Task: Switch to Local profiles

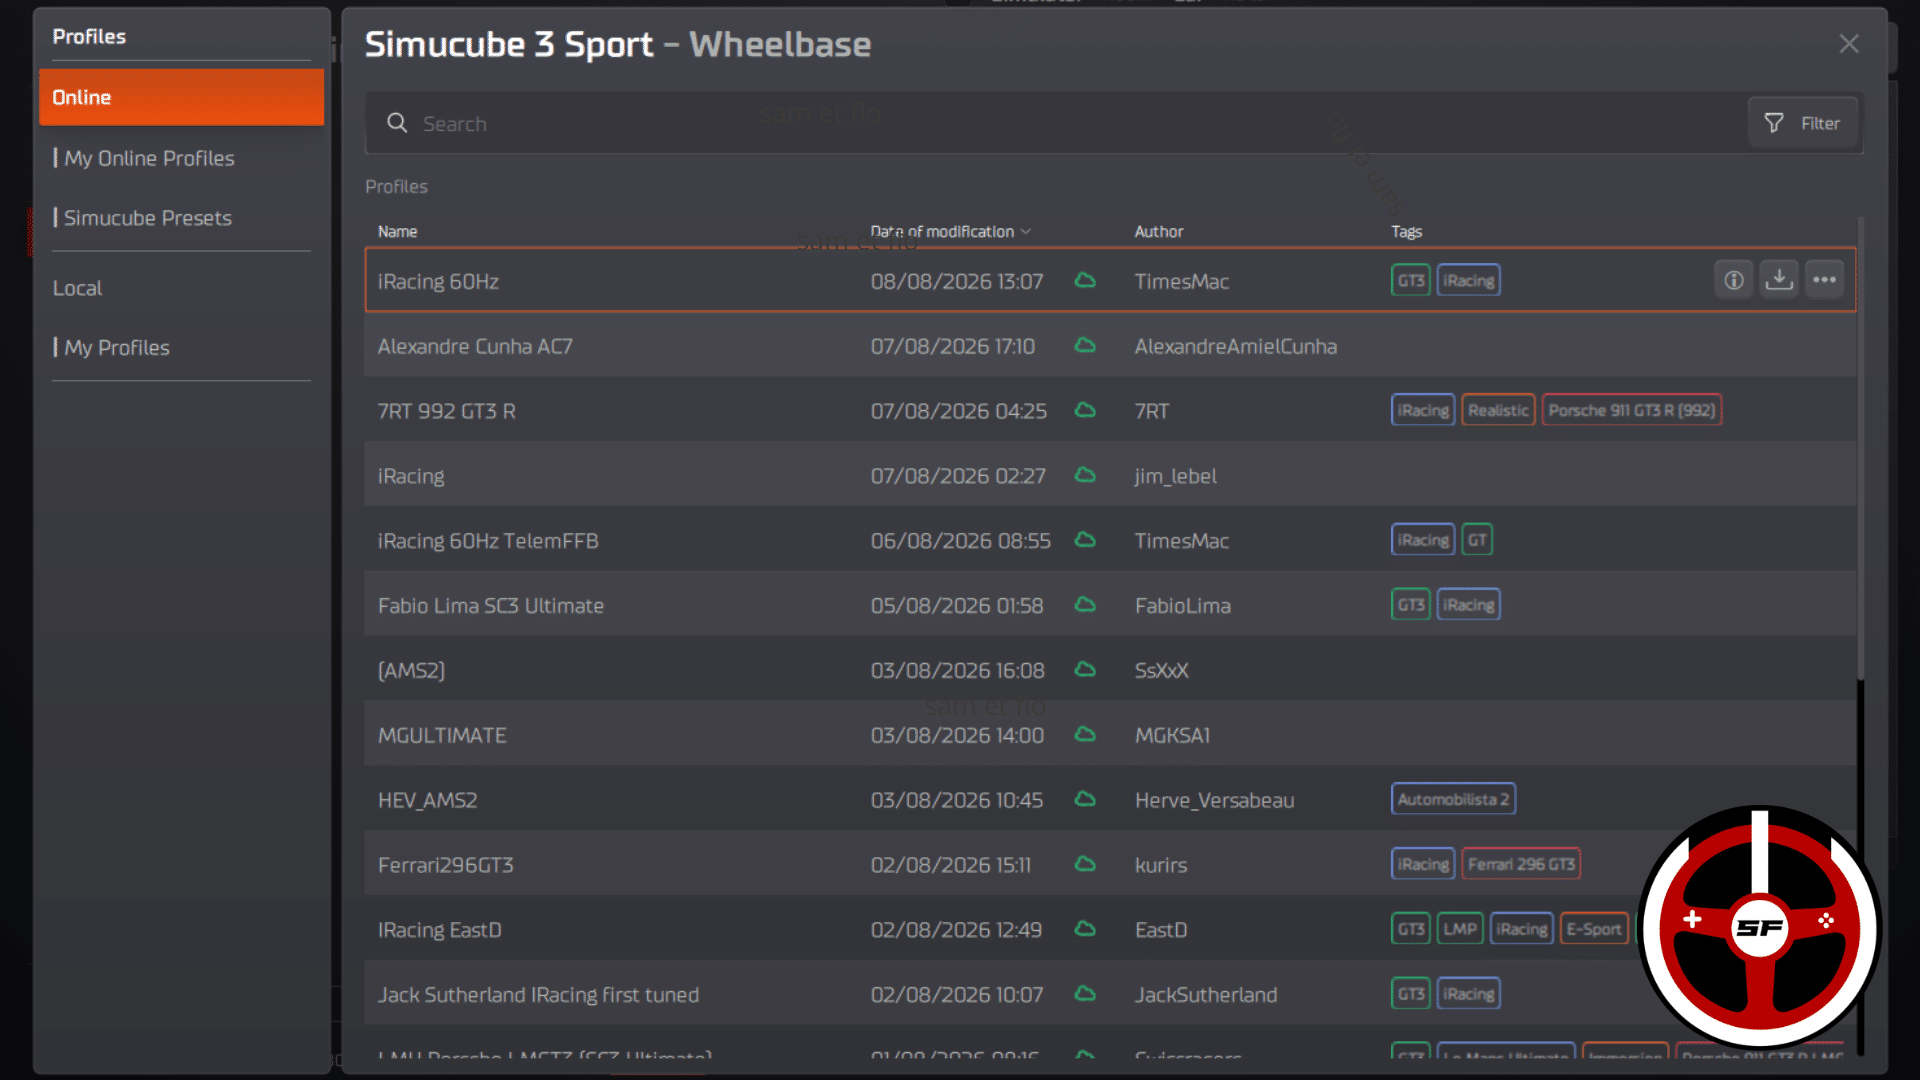Action: pos(77,288)
